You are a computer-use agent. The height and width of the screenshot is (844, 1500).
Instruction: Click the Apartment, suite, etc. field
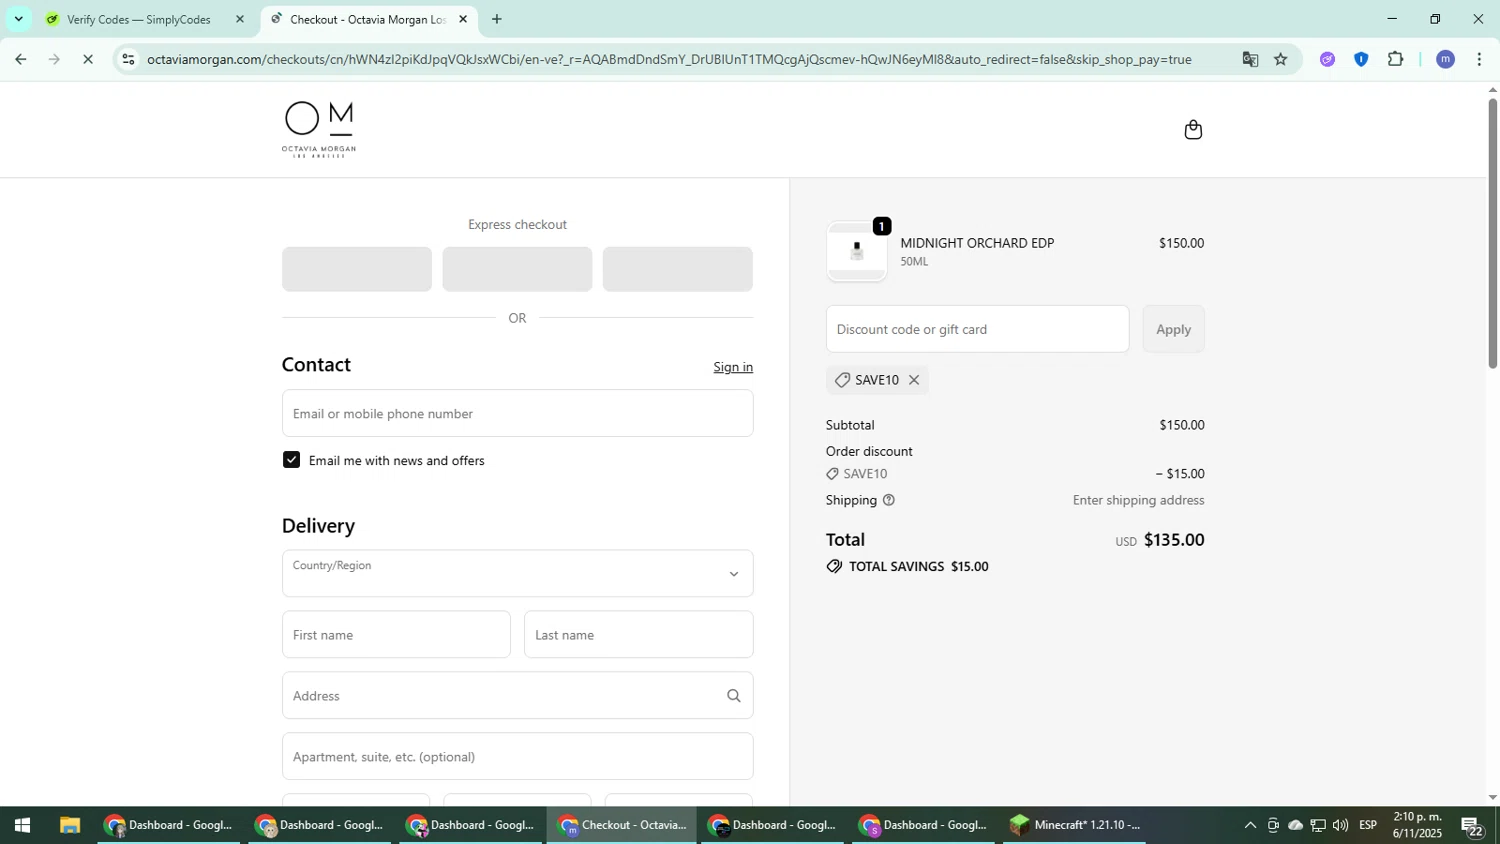pos(517,756)
